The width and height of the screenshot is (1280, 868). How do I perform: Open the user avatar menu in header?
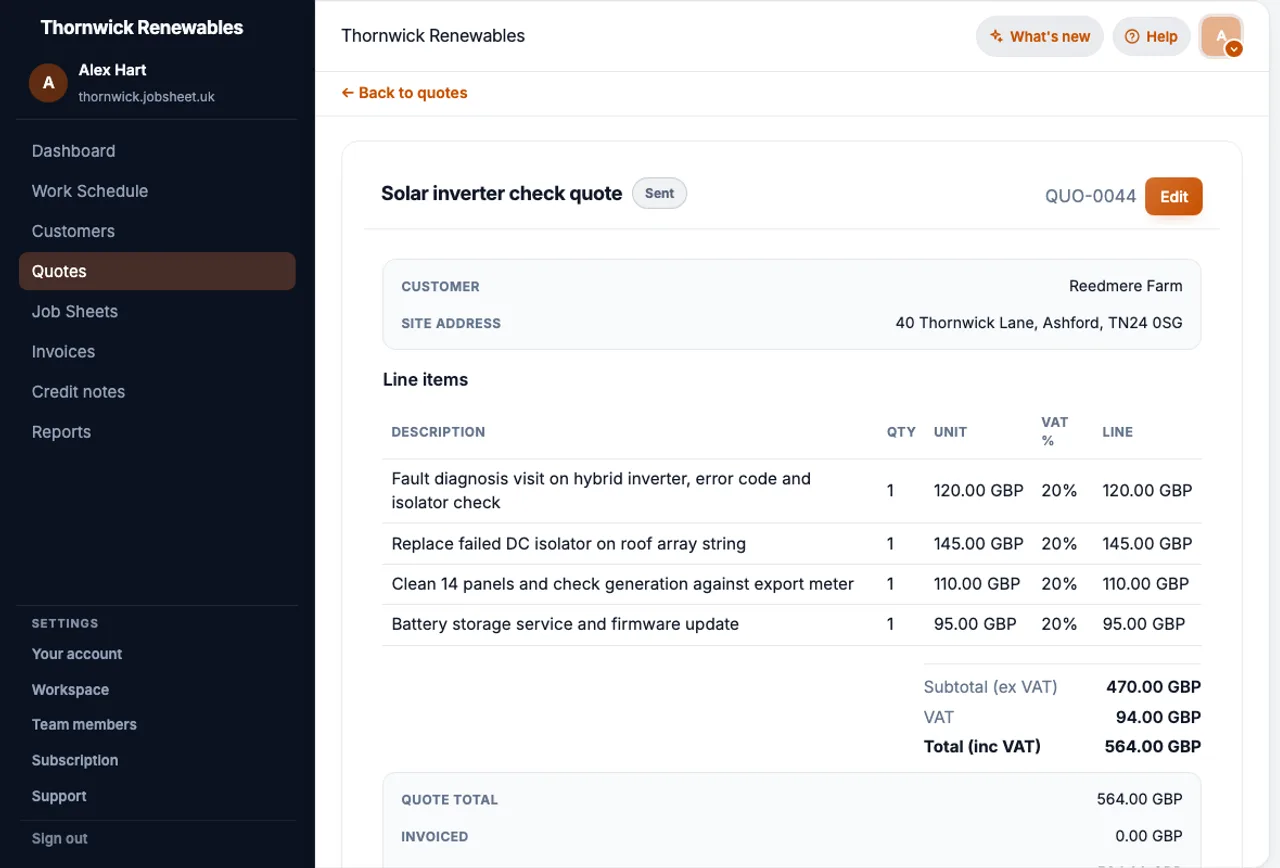click(x=1221, y=37)
